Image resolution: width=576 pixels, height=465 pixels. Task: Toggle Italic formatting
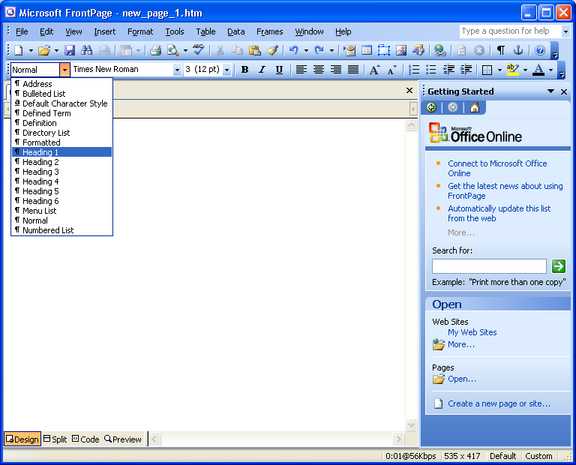tap(262, 69)
